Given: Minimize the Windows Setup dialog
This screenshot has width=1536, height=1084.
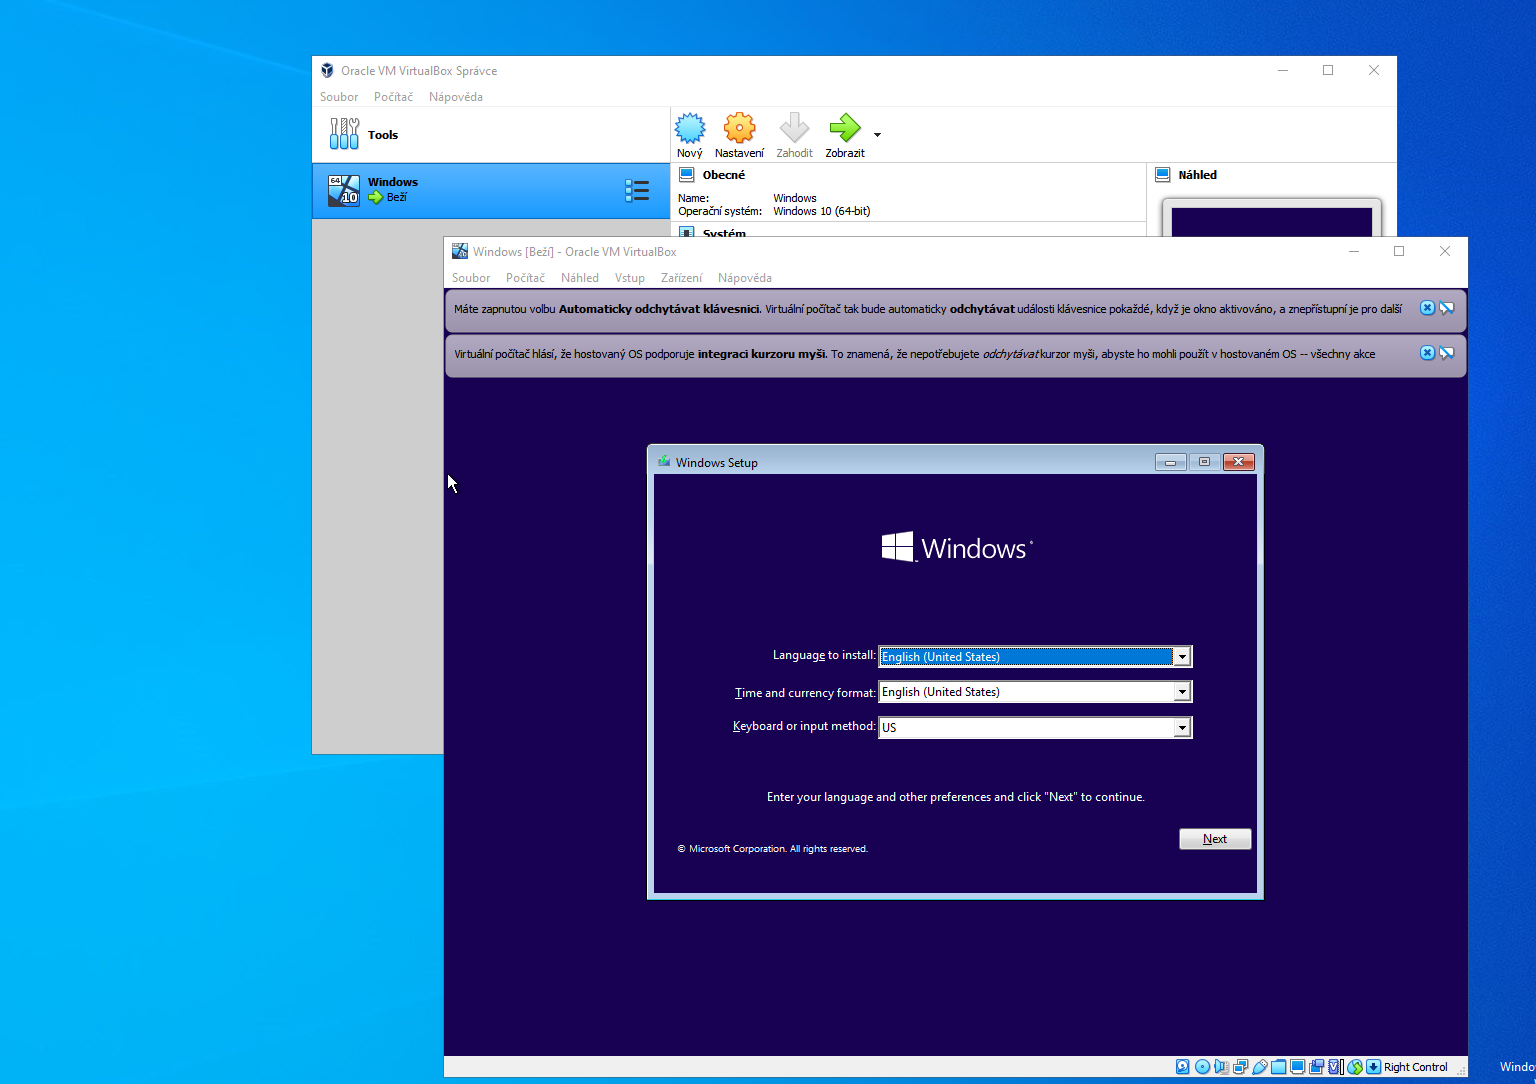Looking at the screenshot, I should (x=1170, y=462).
